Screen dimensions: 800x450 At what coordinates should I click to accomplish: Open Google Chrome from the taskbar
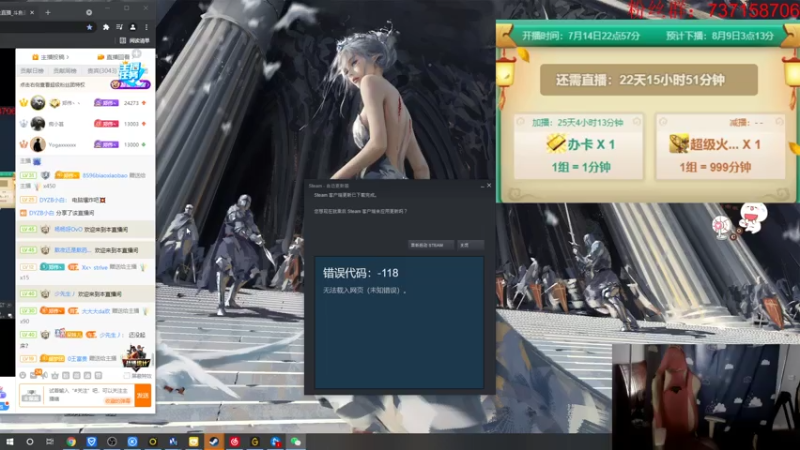[71, 441]
